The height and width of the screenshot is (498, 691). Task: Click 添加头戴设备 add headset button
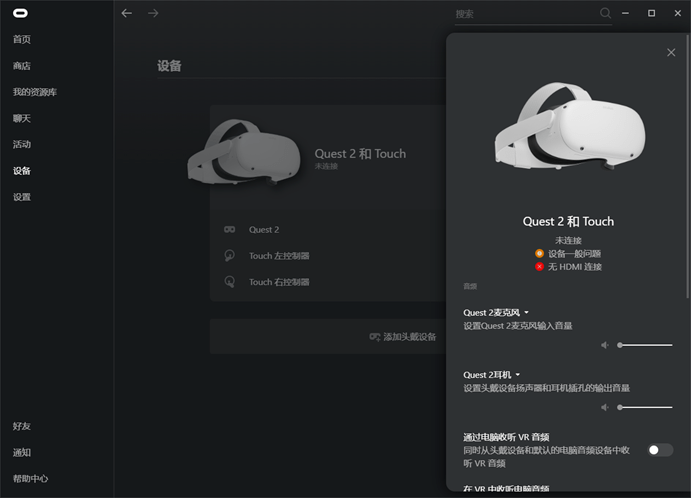pos(403,337)
